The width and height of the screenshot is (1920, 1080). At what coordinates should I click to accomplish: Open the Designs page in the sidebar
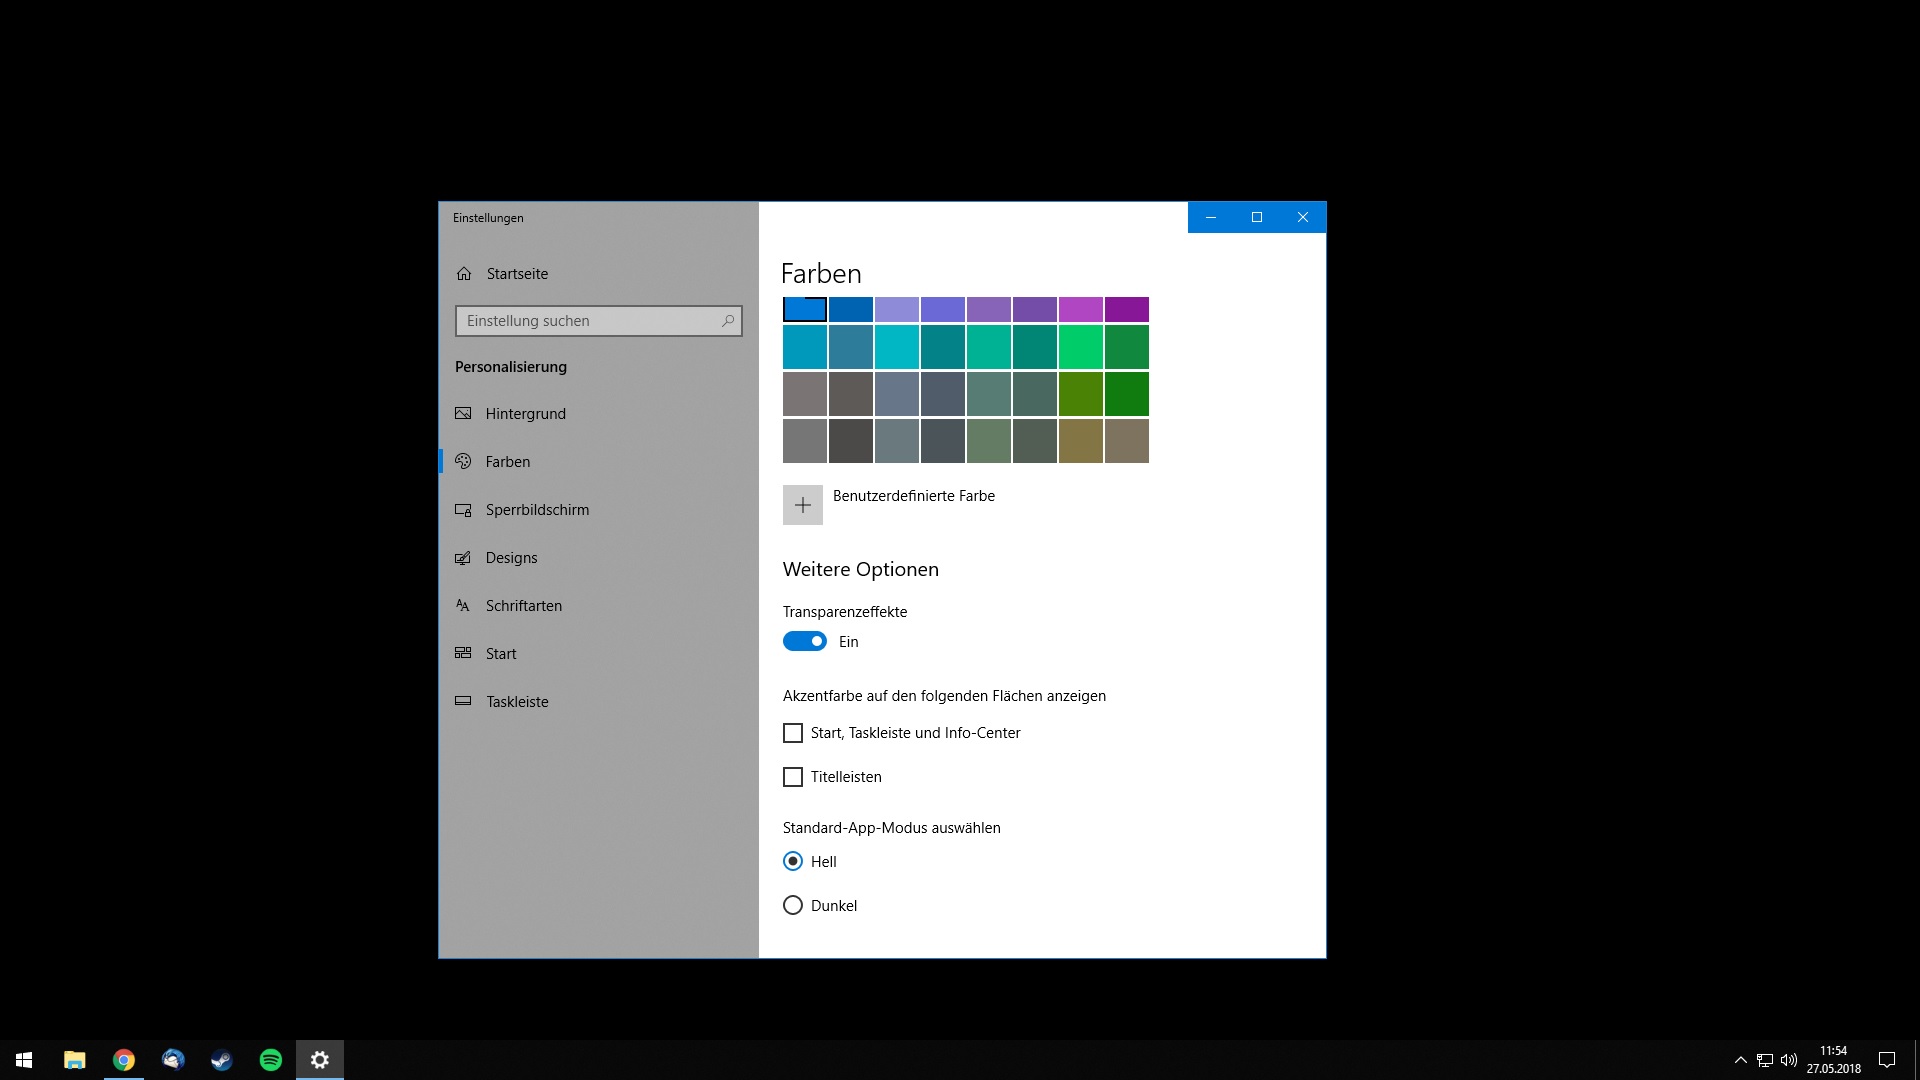coord(598,558)
